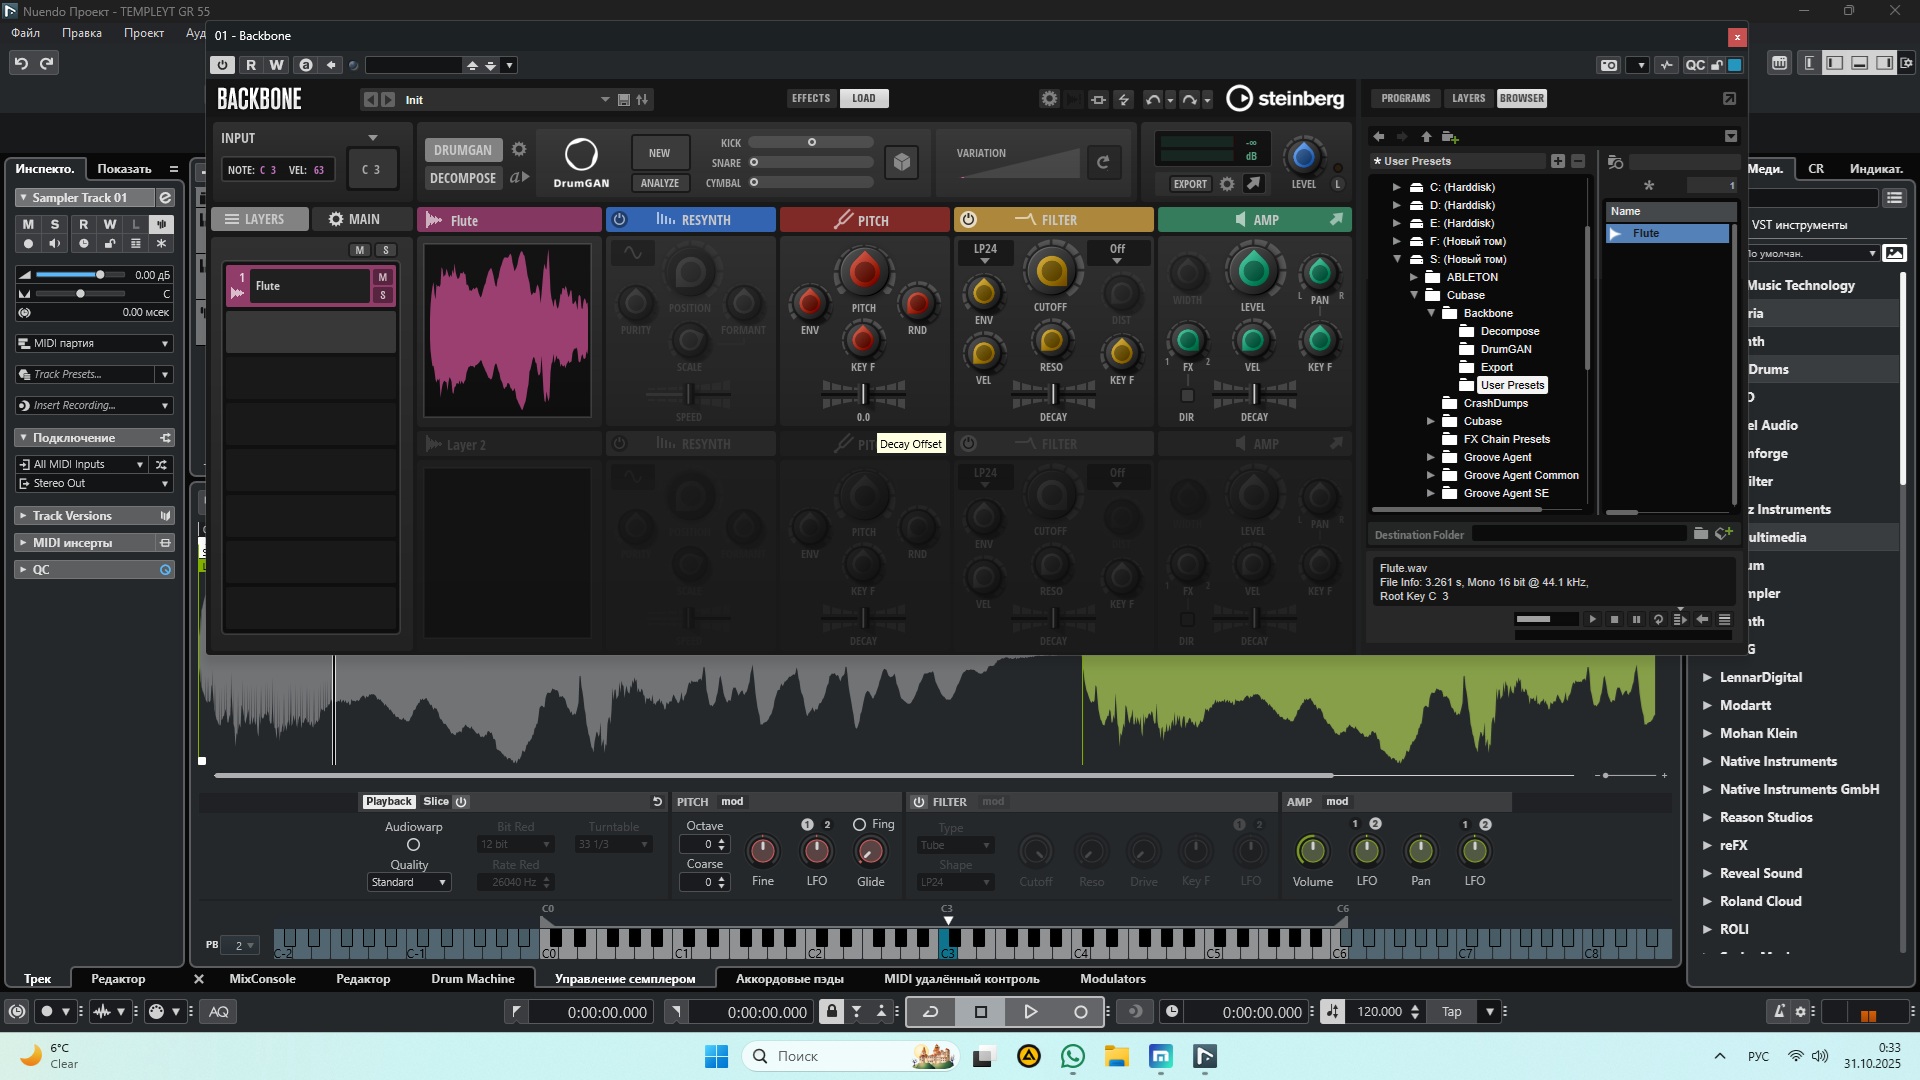Open the Quality Standard dropdown
This screenshot has width=1920, height=1080.
coord(409,883)
